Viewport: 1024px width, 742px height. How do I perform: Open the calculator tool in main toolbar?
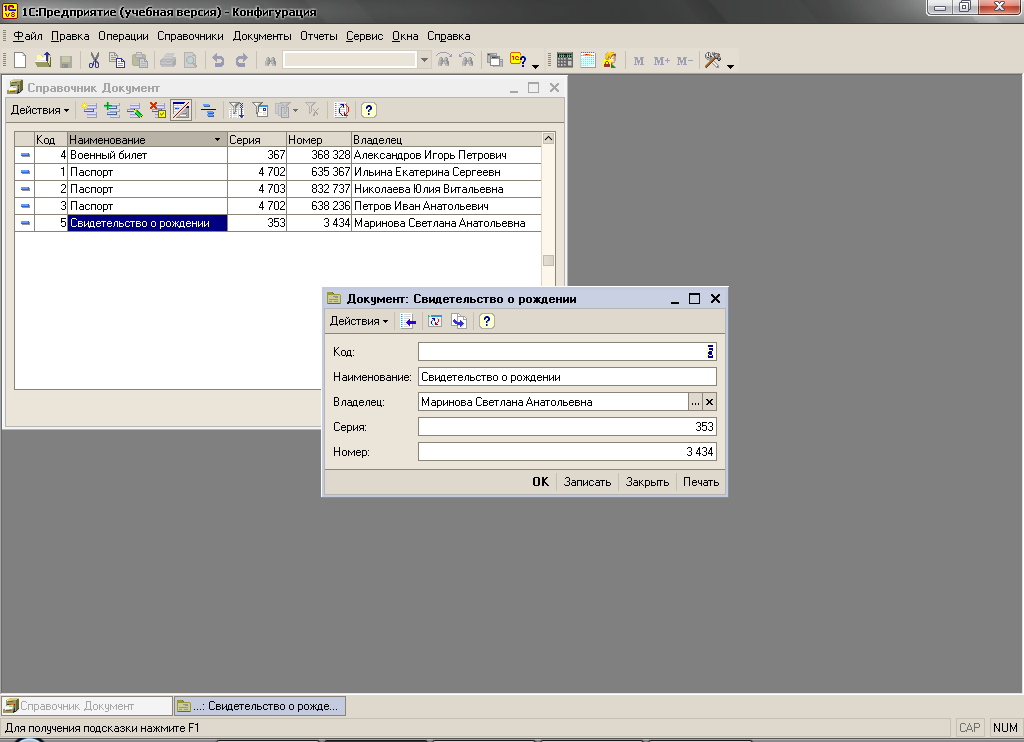click(x=565, y=60)
